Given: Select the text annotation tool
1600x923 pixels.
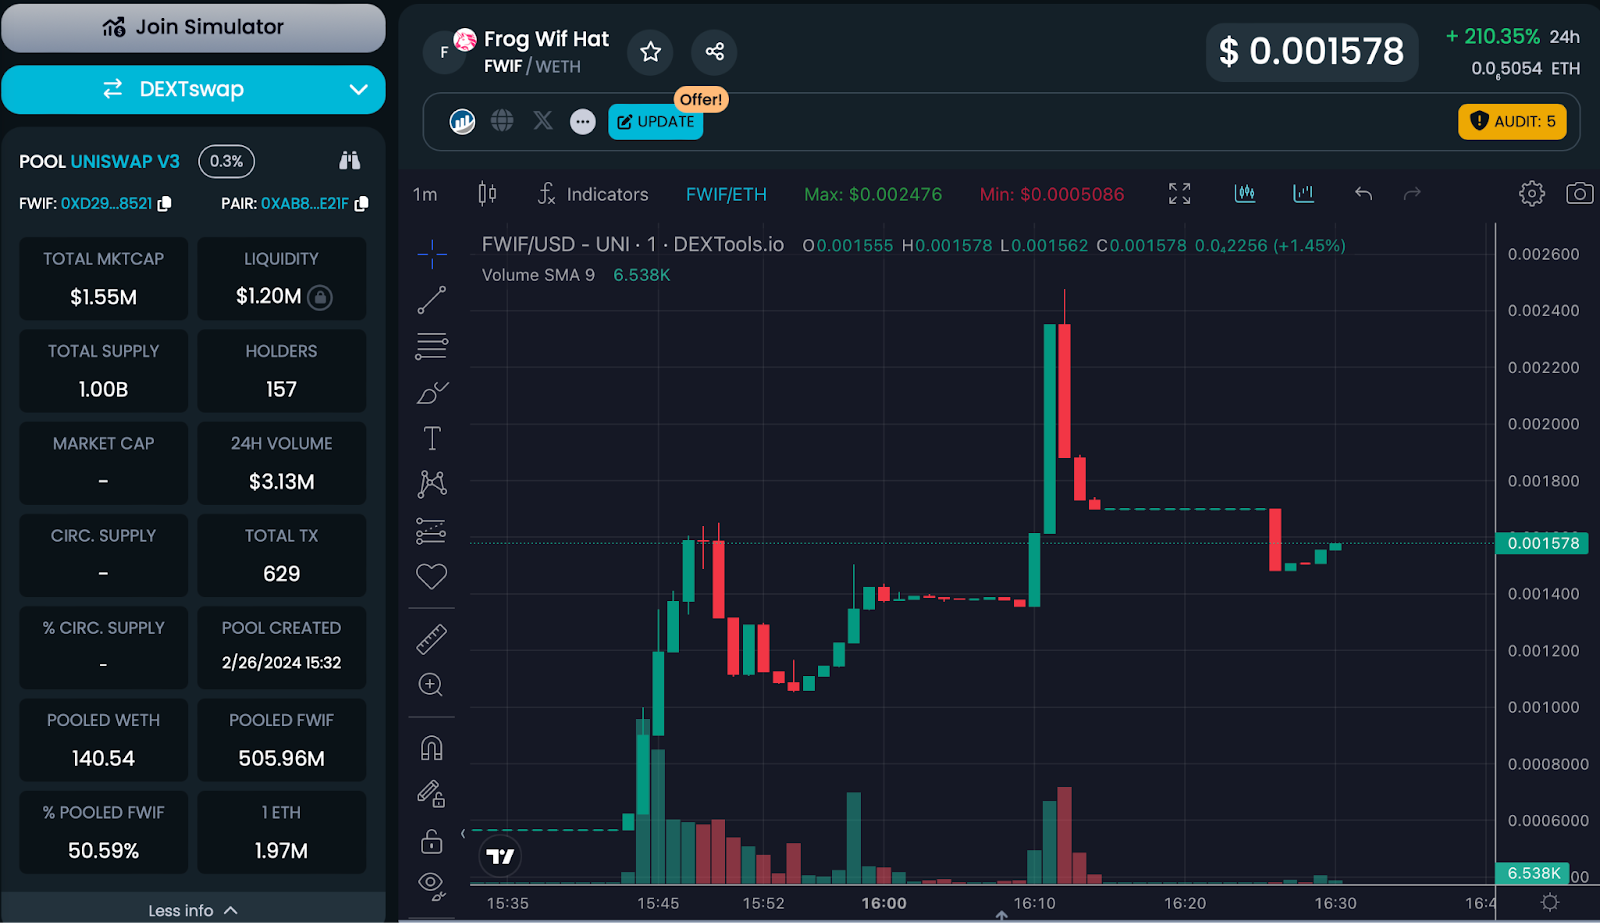Looking at the screenshot, I should [x=432, y=438].
